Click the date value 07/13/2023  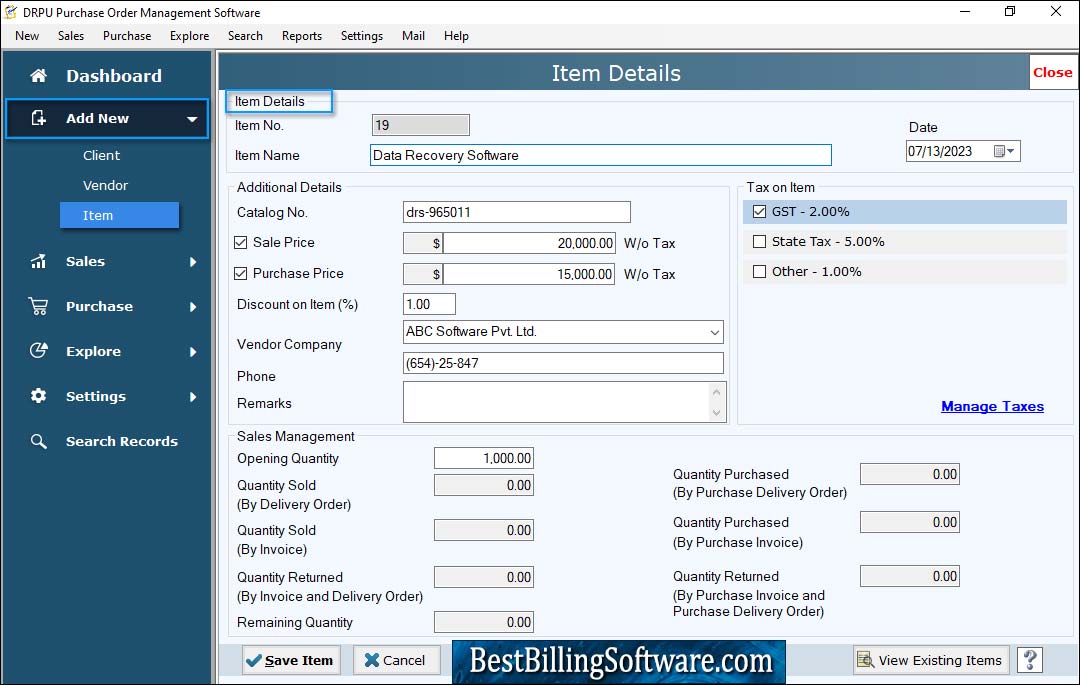pos(939,151)
